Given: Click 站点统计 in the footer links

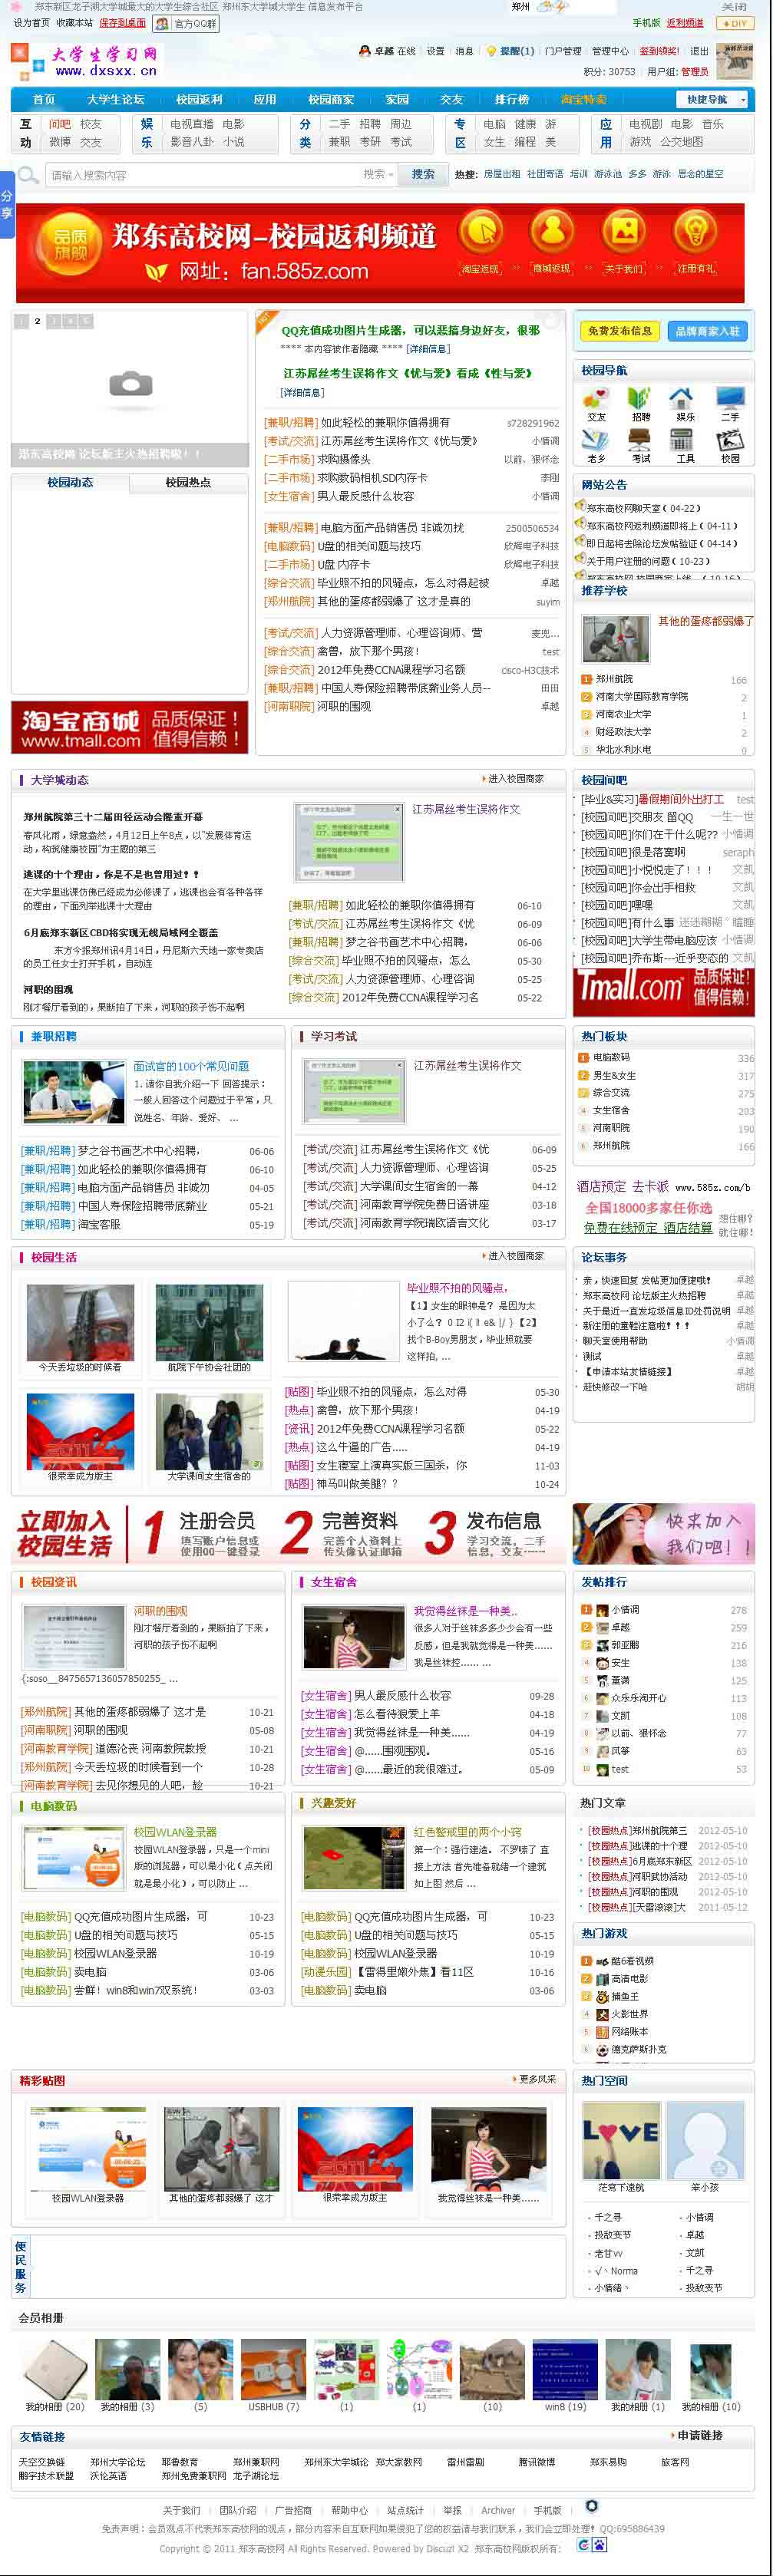Looking at the screenshot, I should (406, 2509).
